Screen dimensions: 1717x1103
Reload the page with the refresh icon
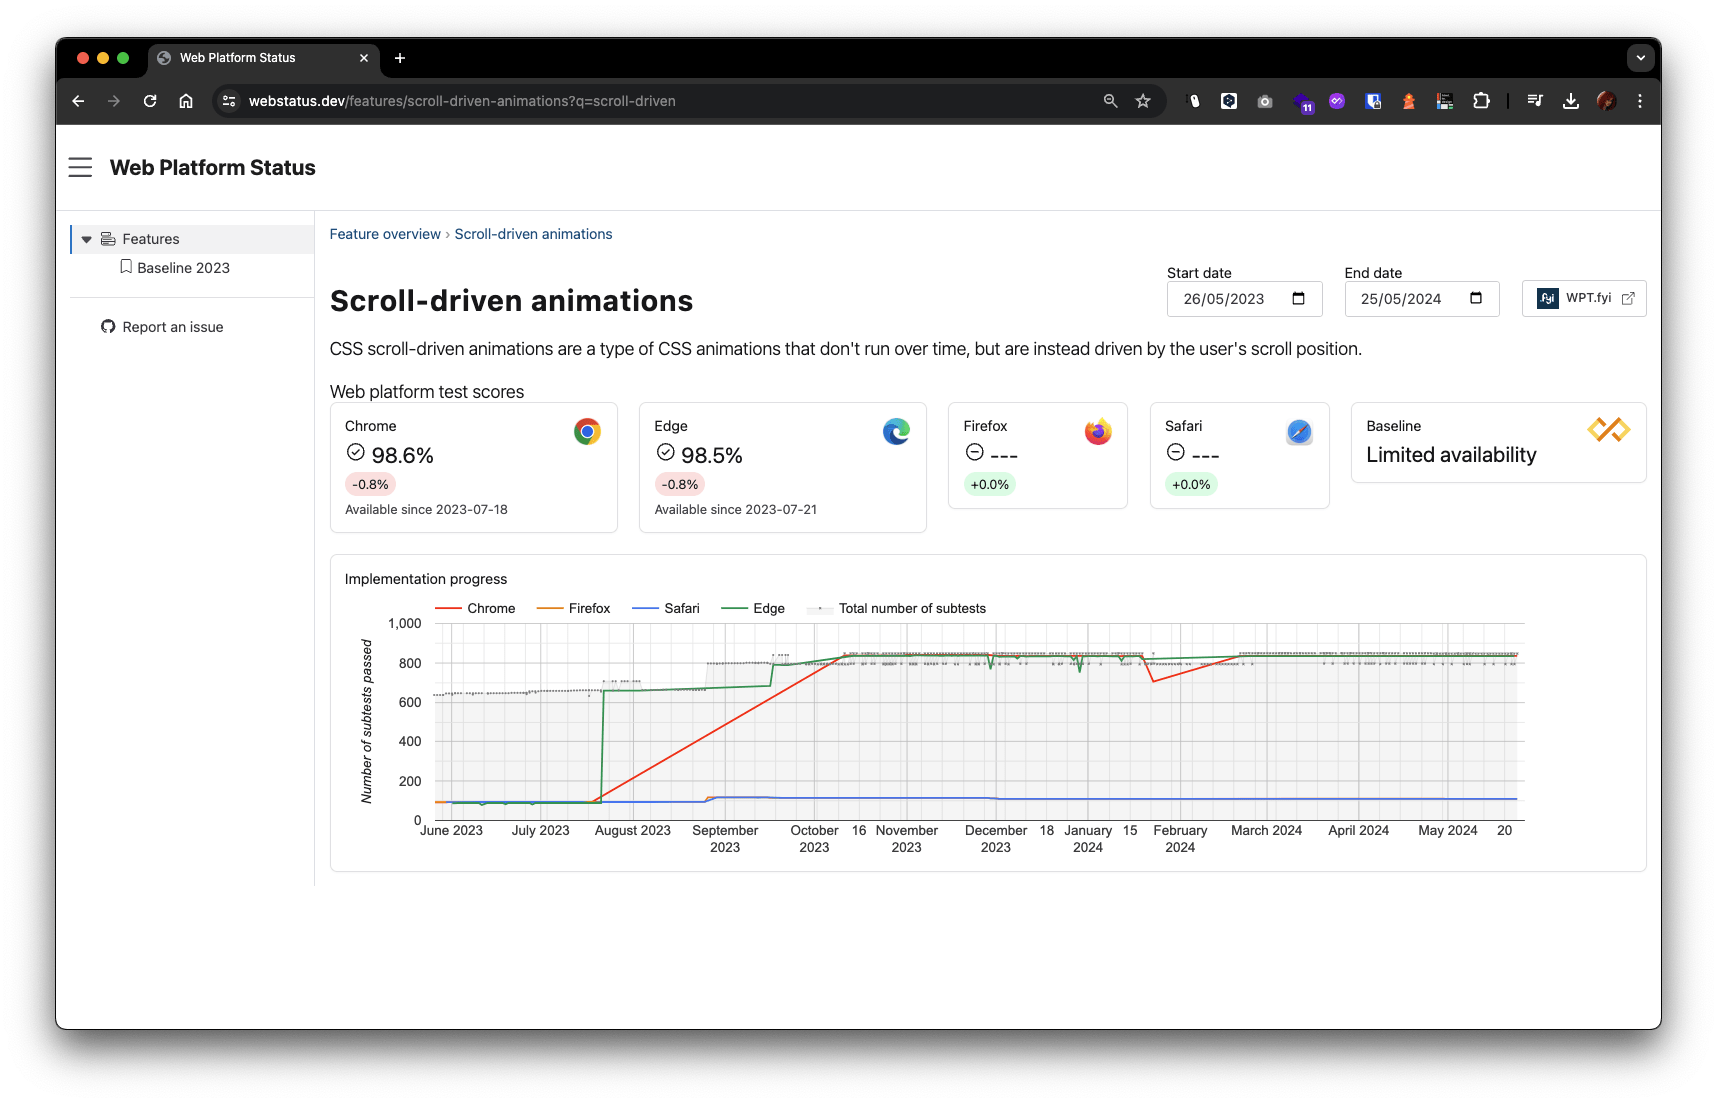[x=150, y=101]
